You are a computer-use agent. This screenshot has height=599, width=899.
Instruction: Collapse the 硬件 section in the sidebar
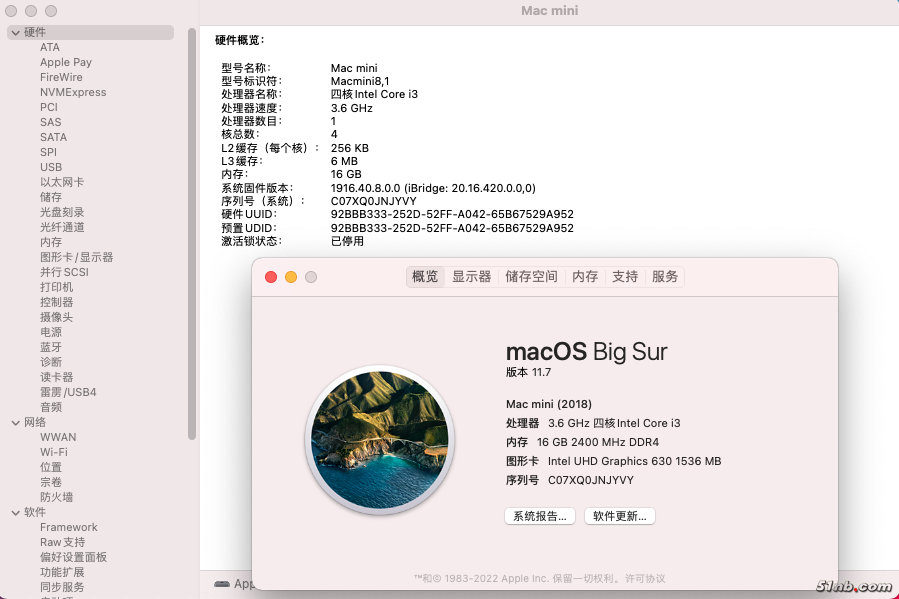(x=16, y=33)
